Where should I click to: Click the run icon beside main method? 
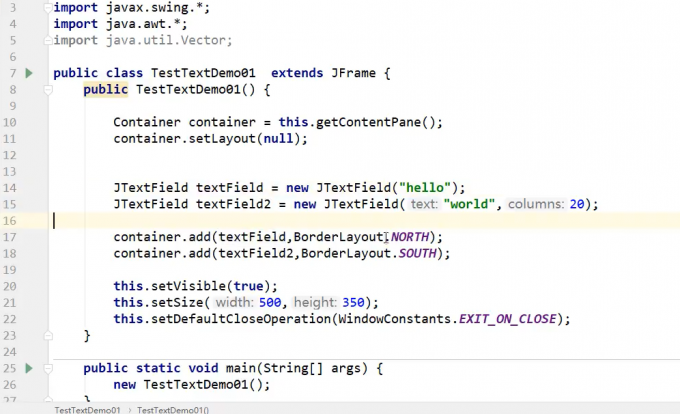pos(29,368)
